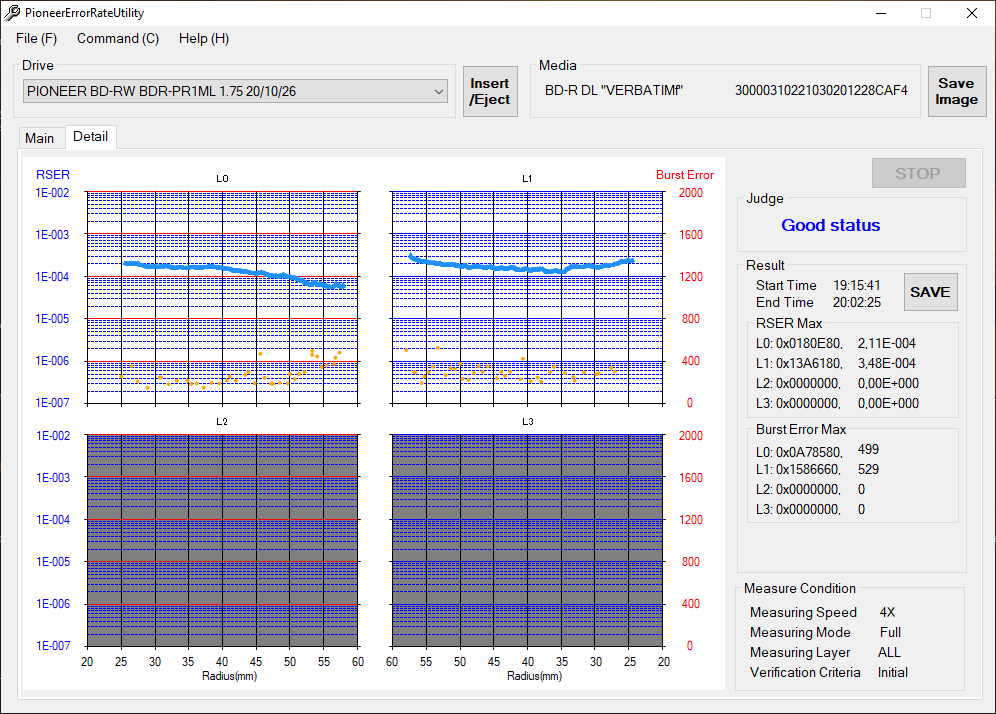Click Burst Error Max L1 value 529
Image resolution: width=996 pixels, height=714 pixels.
[868, 469]
